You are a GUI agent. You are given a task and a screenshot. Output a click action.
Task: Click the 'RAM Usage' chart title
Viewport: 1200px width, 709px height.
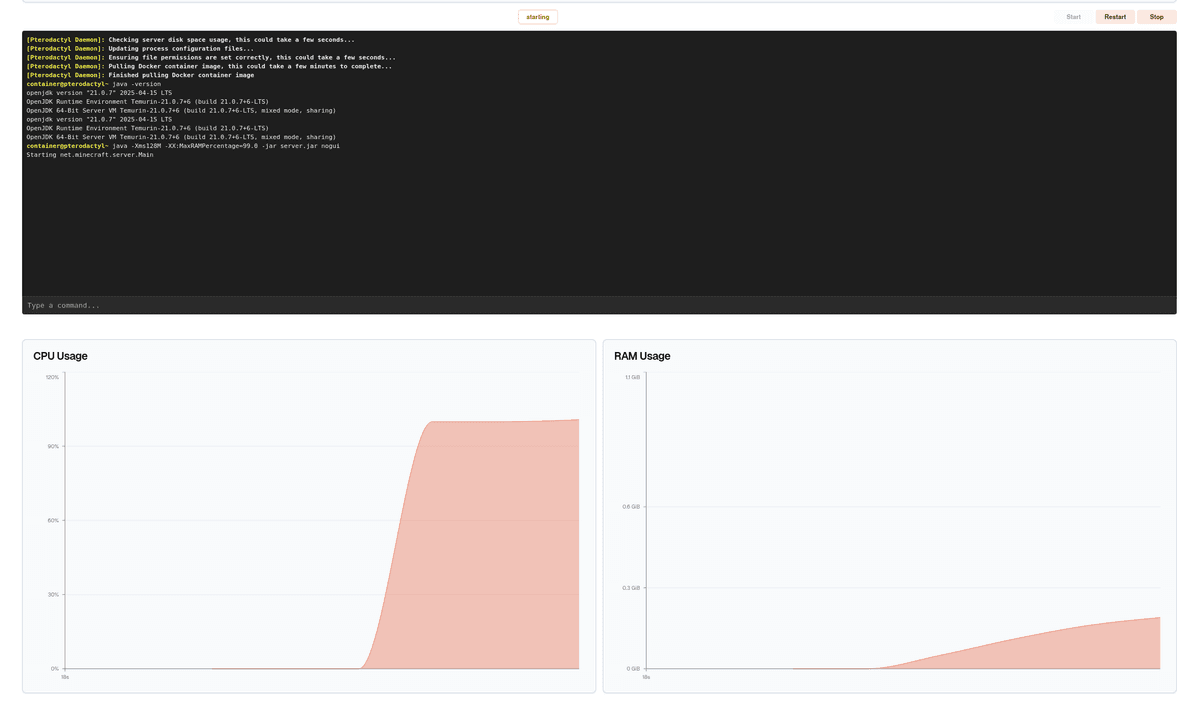(642, 356)
